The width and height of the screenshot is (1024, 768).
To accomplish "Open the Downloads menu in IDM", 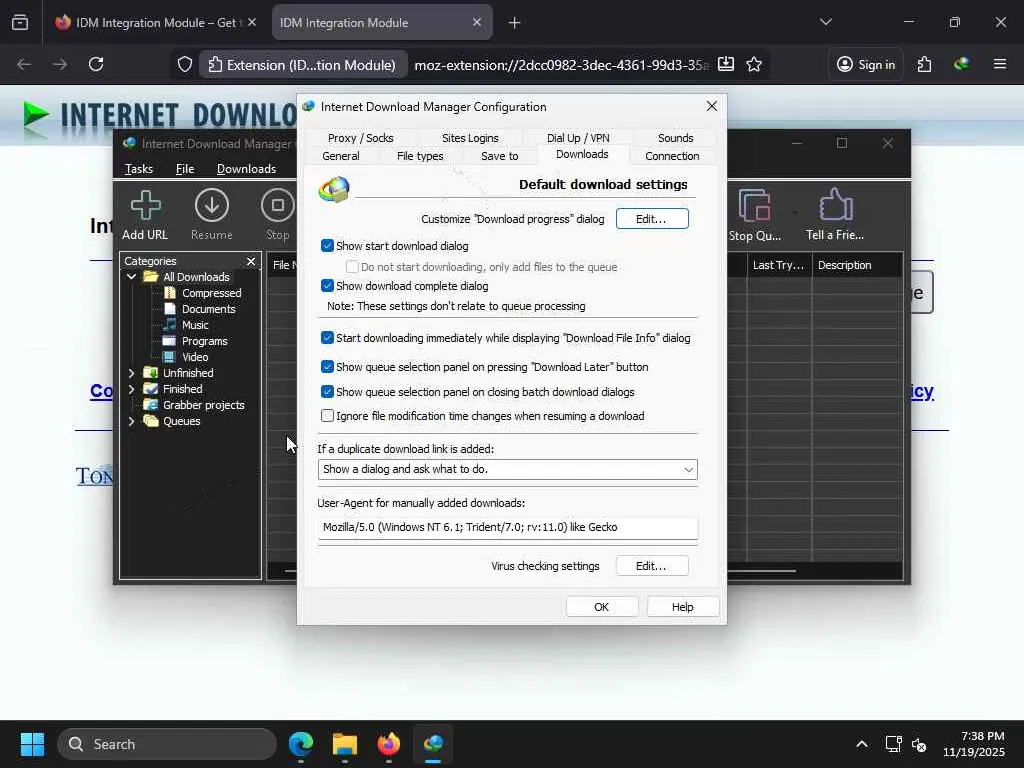I will point(246,169).
